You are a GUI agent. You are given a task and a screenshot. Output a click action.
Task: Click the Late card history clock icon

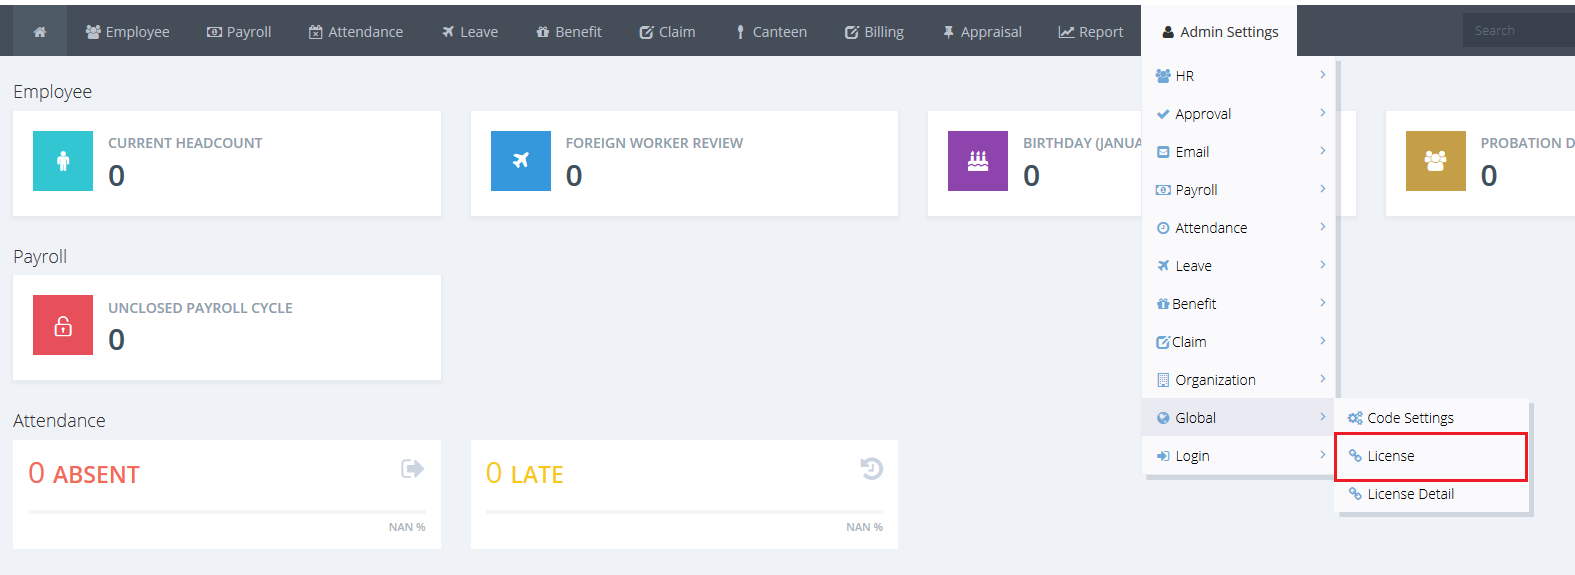[x=871, y=469]
